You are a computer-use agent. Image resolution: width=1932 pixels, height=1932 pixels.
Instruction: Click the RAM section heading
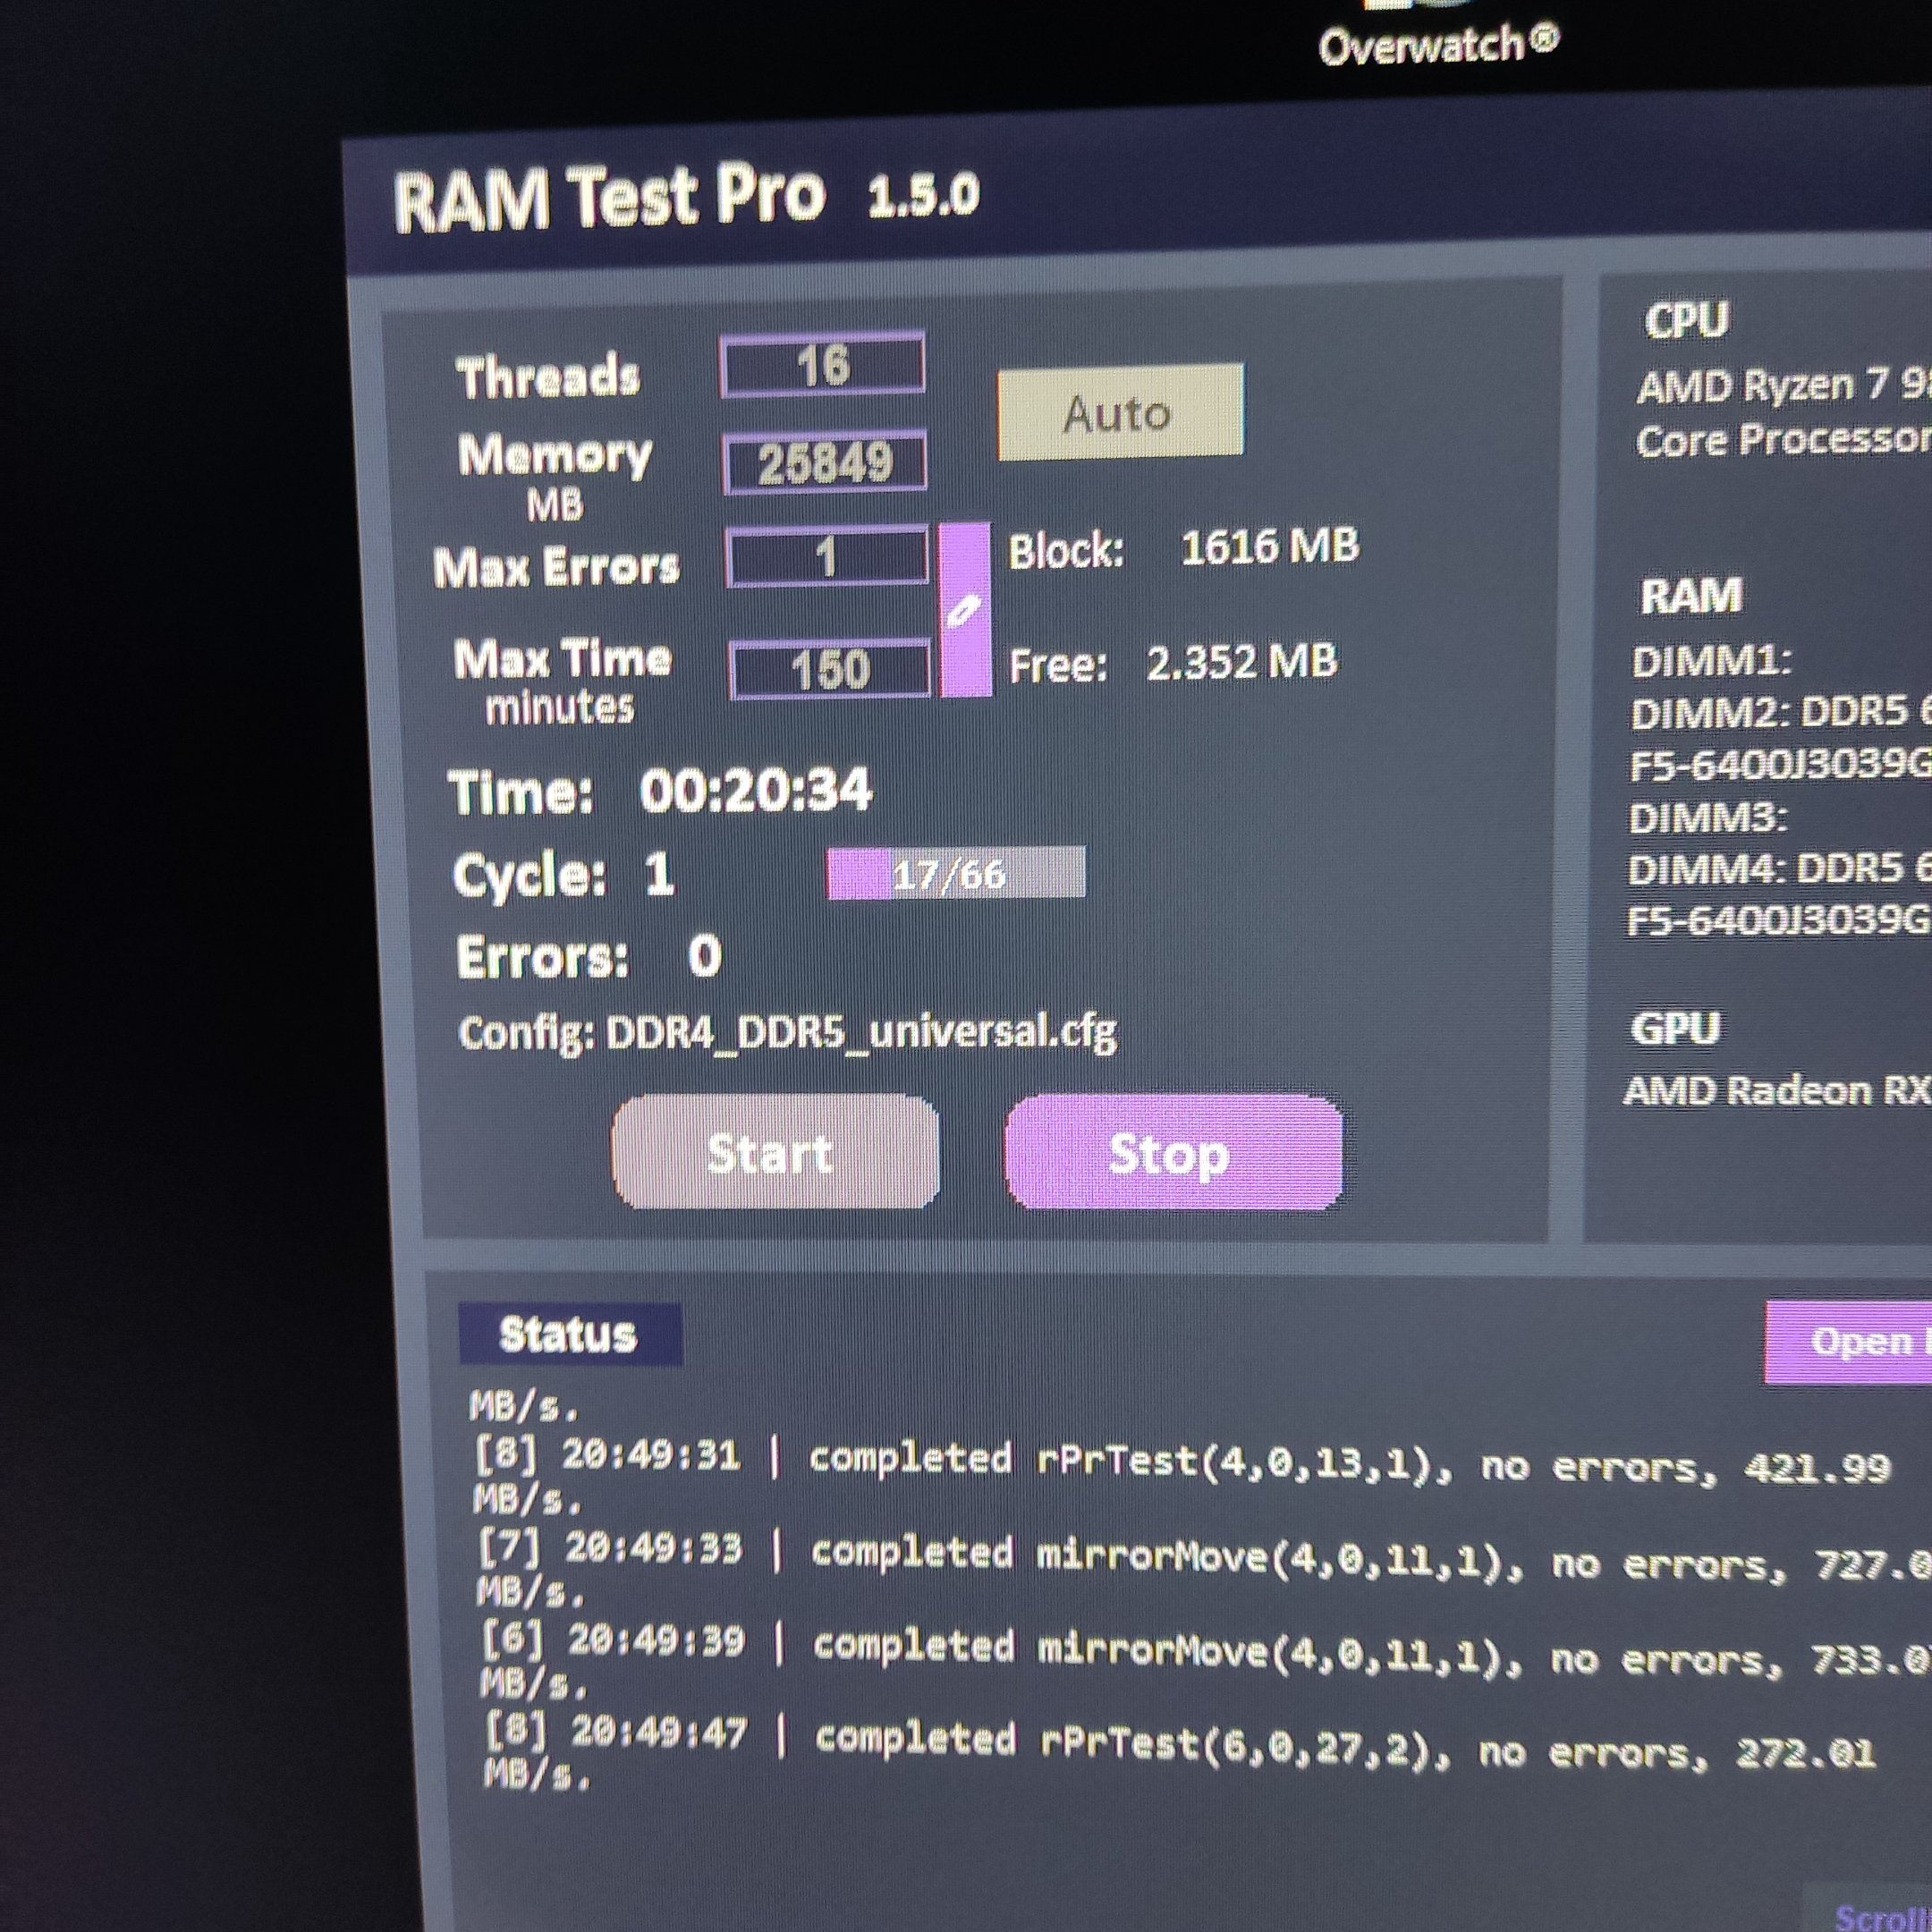pyautogui.click(x=1691, y=595)
